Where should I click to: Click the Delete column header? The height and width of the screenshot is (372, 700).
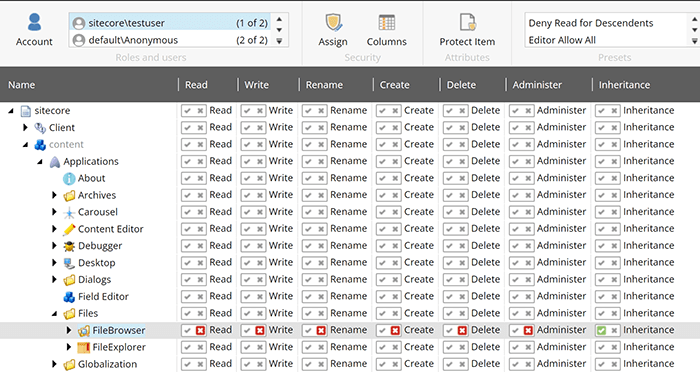461,85
